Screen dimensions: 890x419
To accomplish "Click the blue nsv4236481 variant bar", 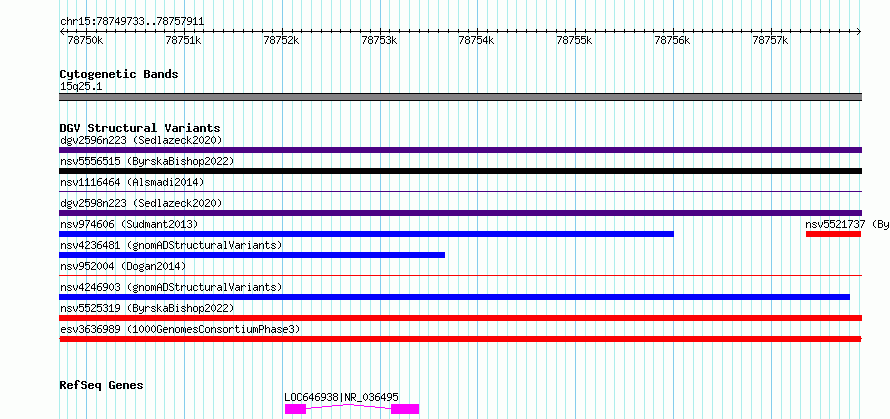I will [x=252, y=255].
